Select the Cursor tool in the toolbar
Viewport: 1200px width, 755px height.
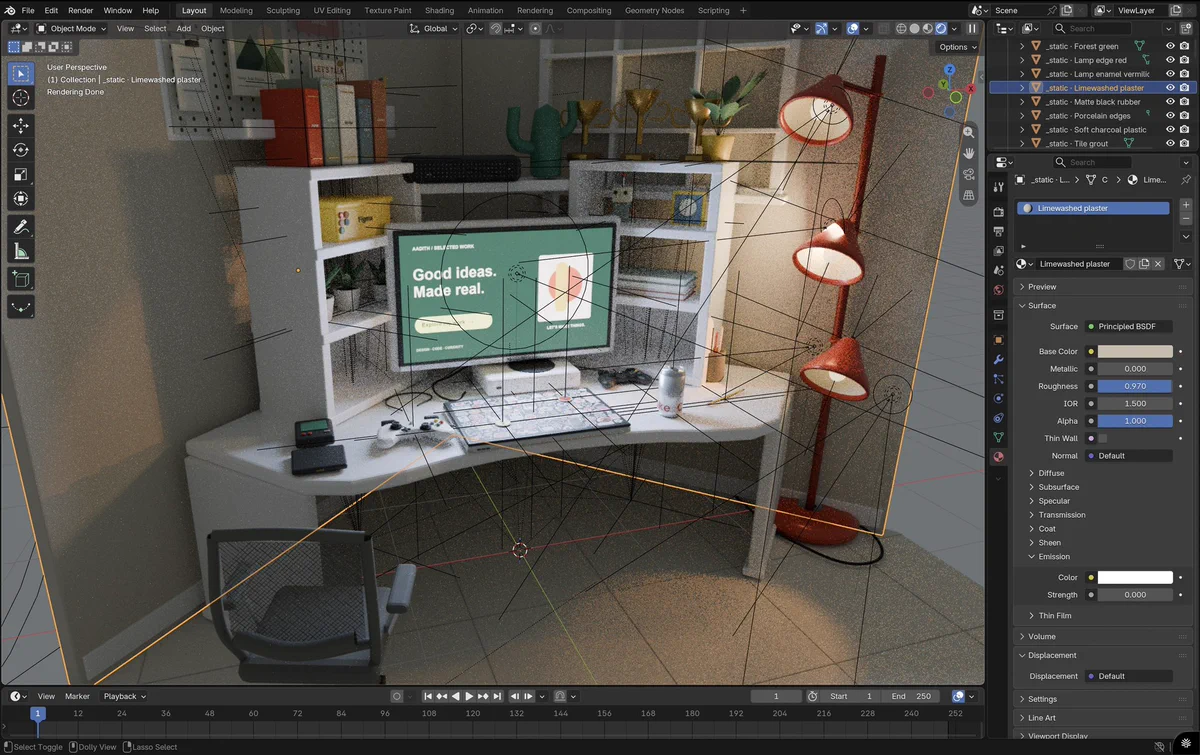[x=21, y=98]
